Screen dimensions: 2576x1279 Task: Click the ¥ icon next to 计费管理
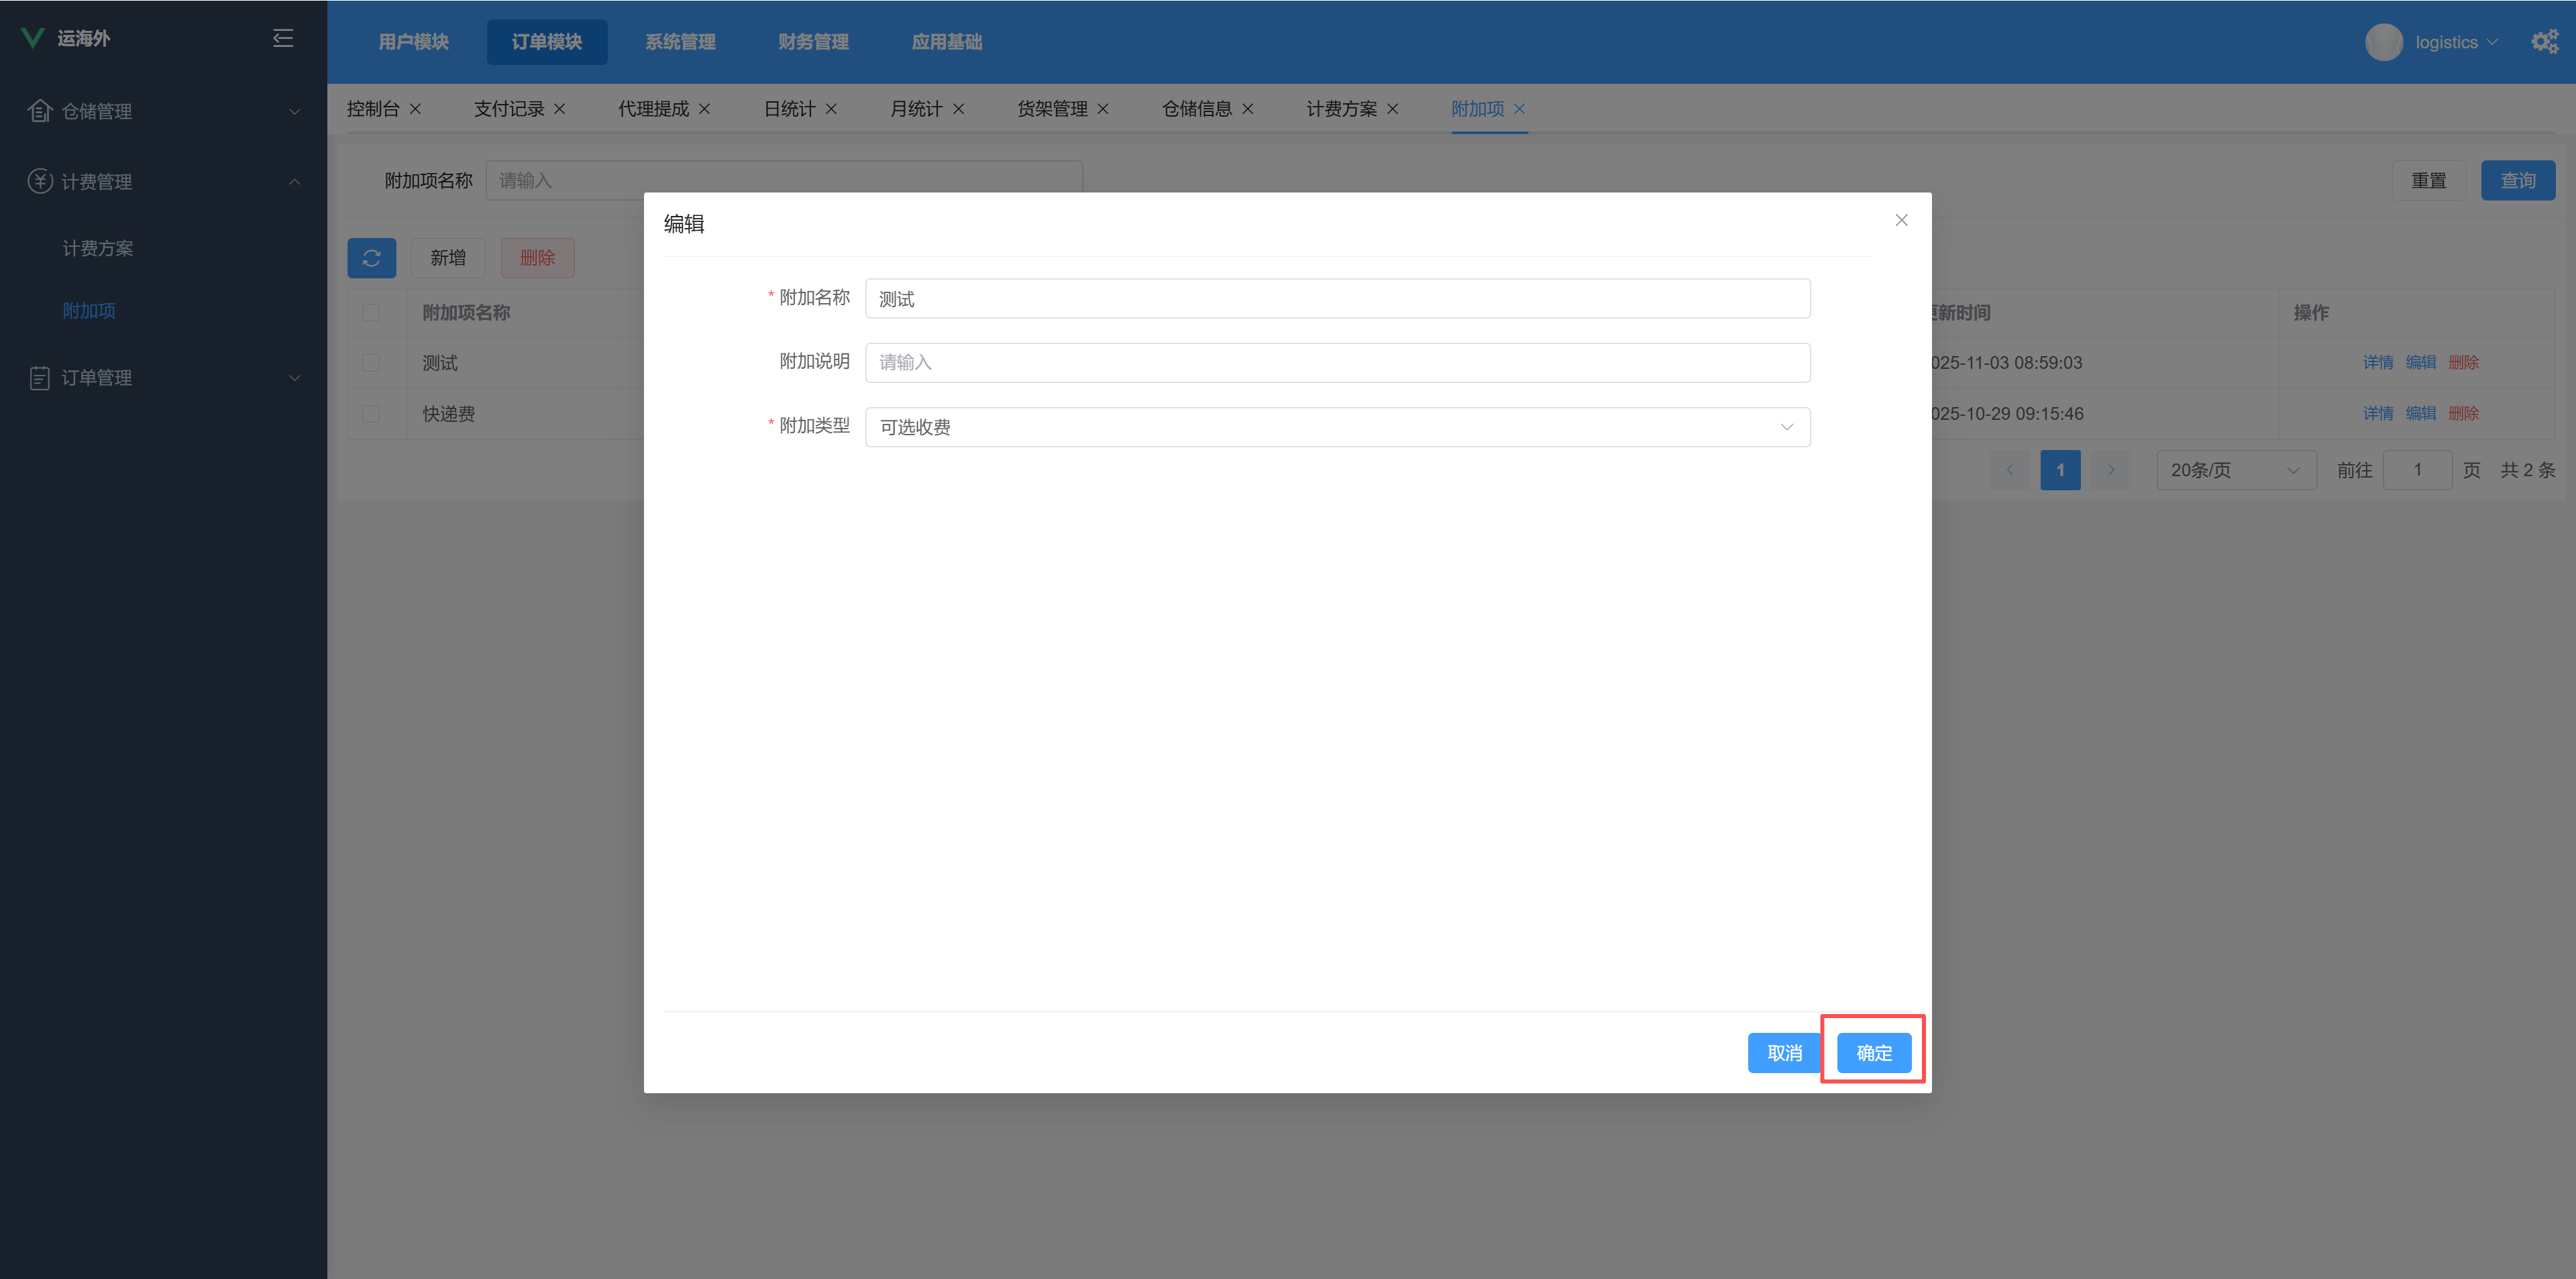39,181
